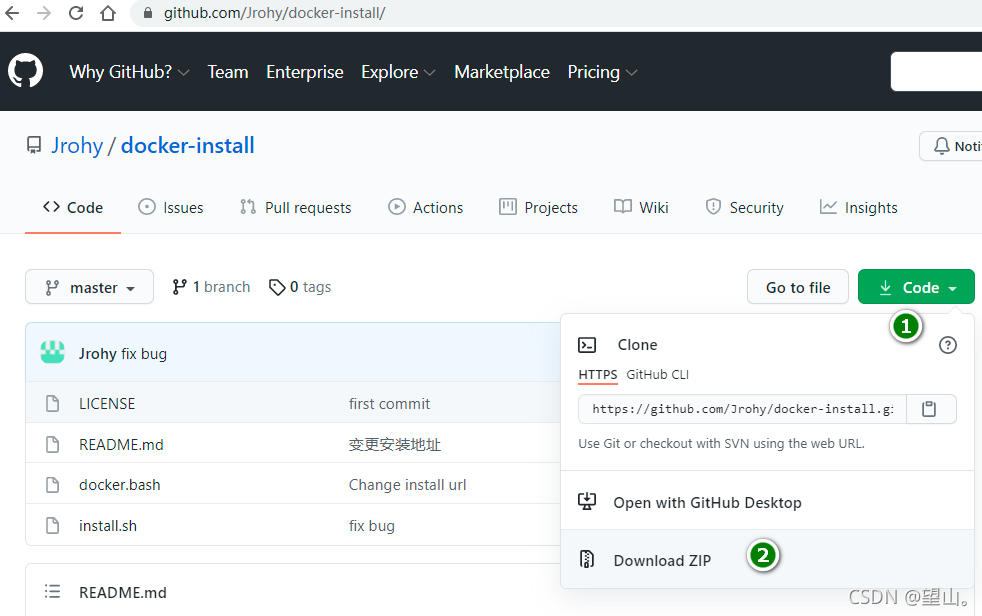Expand the Why GitHub? menu

pyautogui.click(x=129, y=72)
